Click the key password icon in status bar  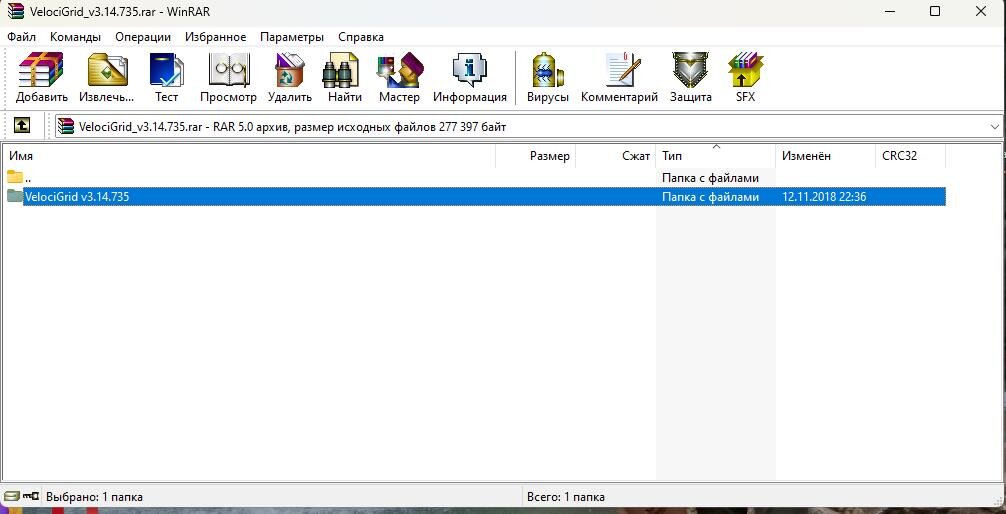pyautogui.click(x=30, y=496)
